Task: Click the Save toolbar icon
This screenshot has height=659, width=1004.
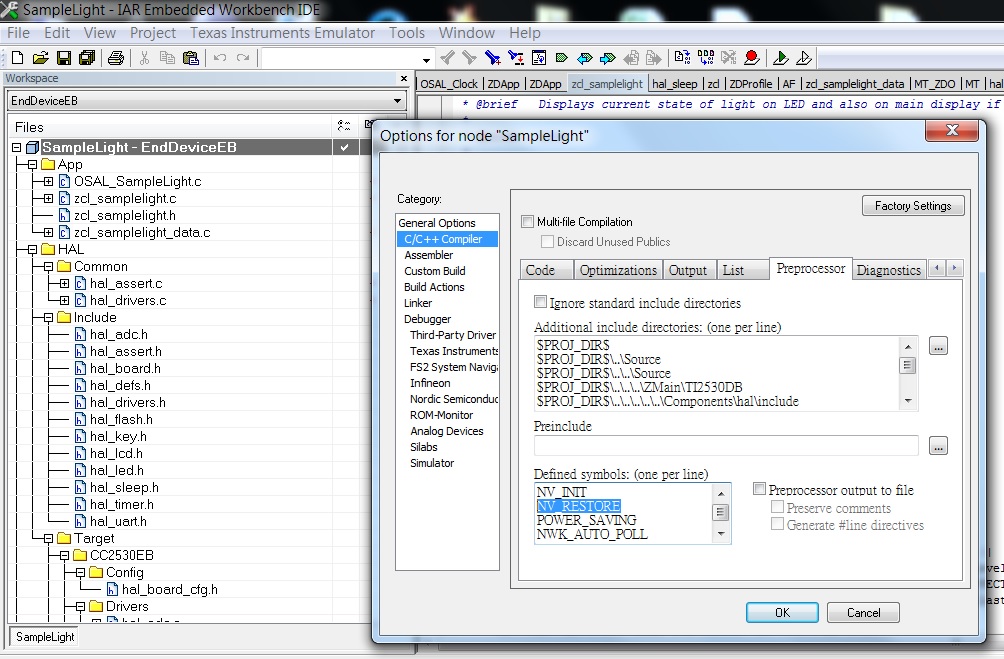Action: pyautogui.click(x=63, y=58)
